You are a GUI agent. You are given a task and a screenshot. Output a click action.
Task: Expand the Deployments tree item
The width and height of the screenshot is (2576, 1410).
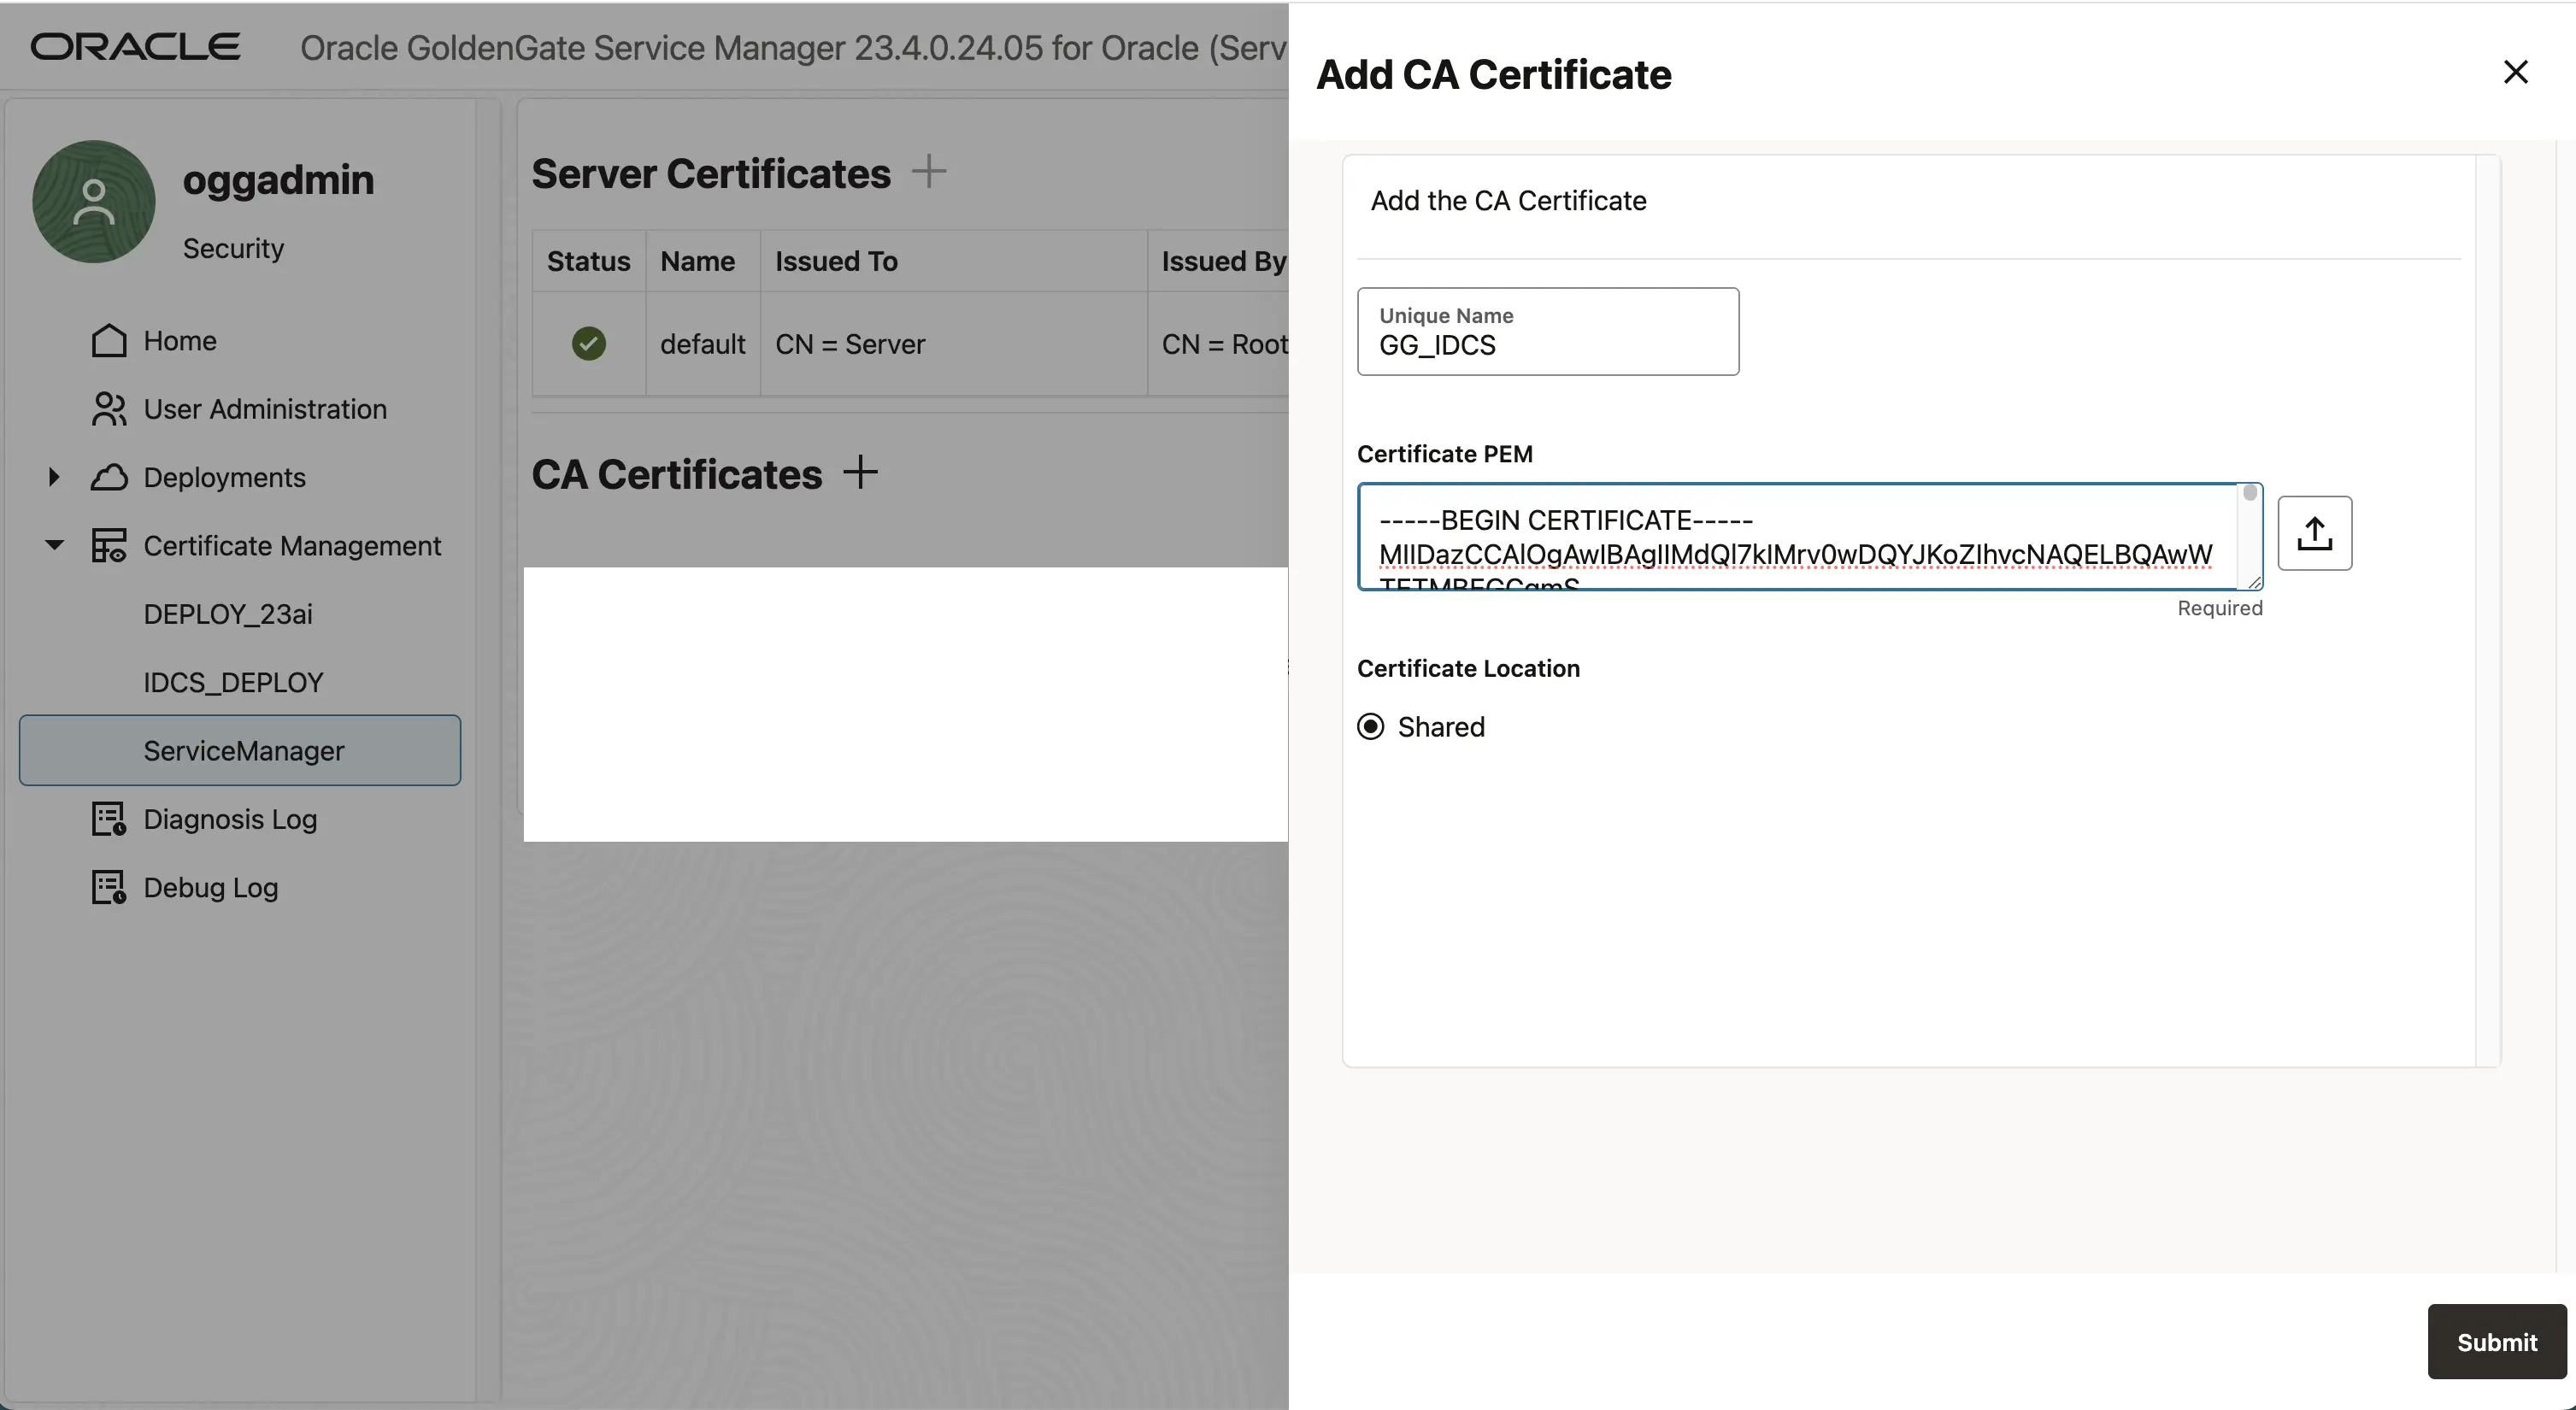[54, 477]
